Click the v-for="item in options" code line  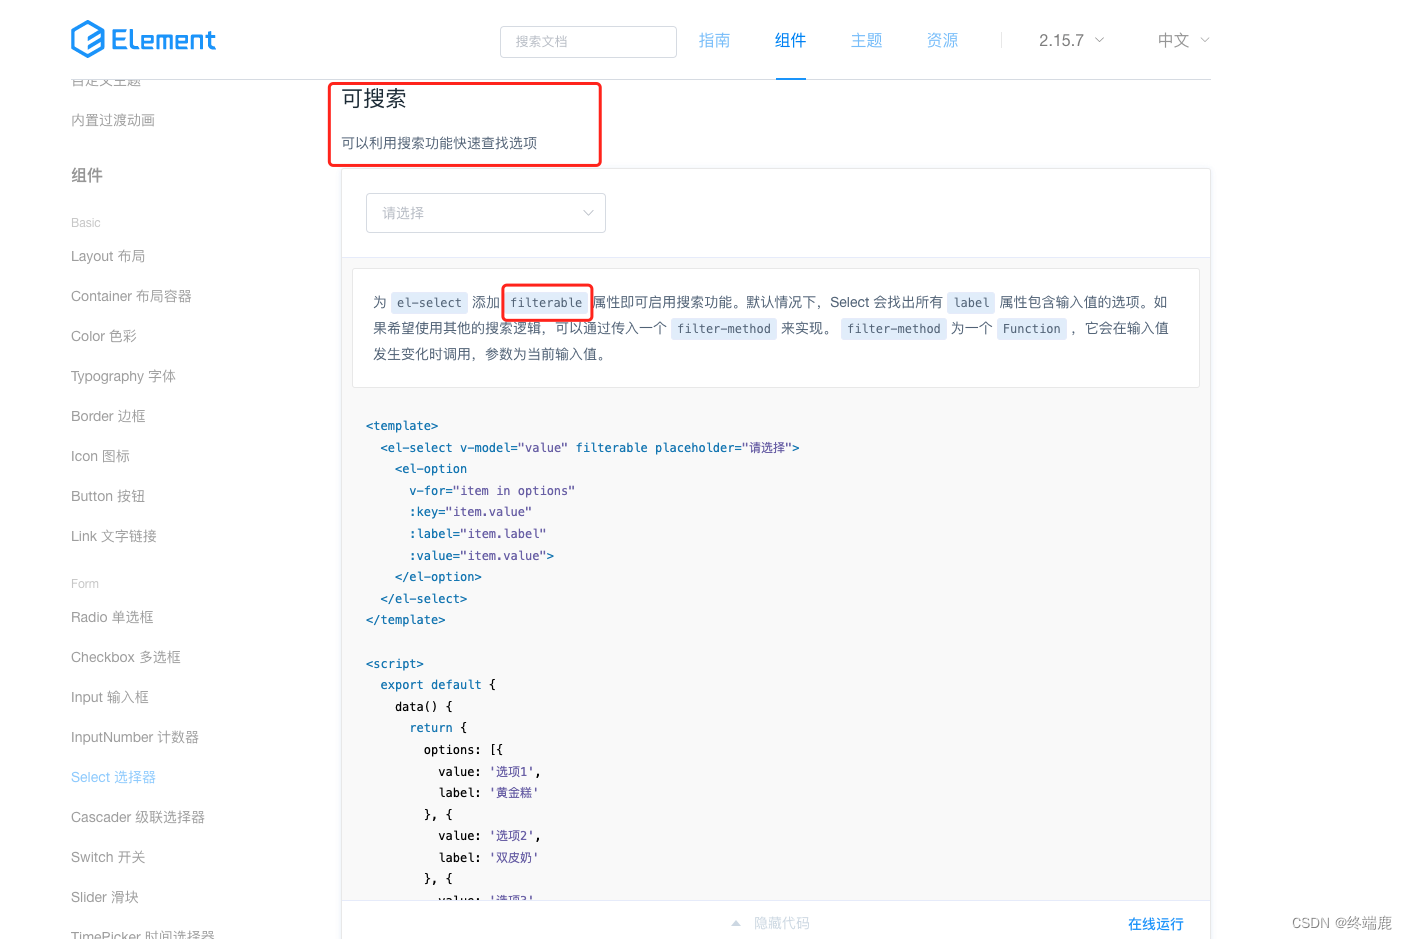[x=492, y=491]
